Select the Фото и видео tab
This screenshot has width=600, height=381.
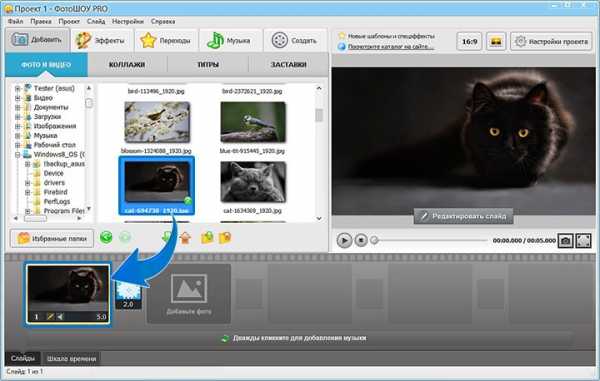pyautogui.click(x=46, y=65)
